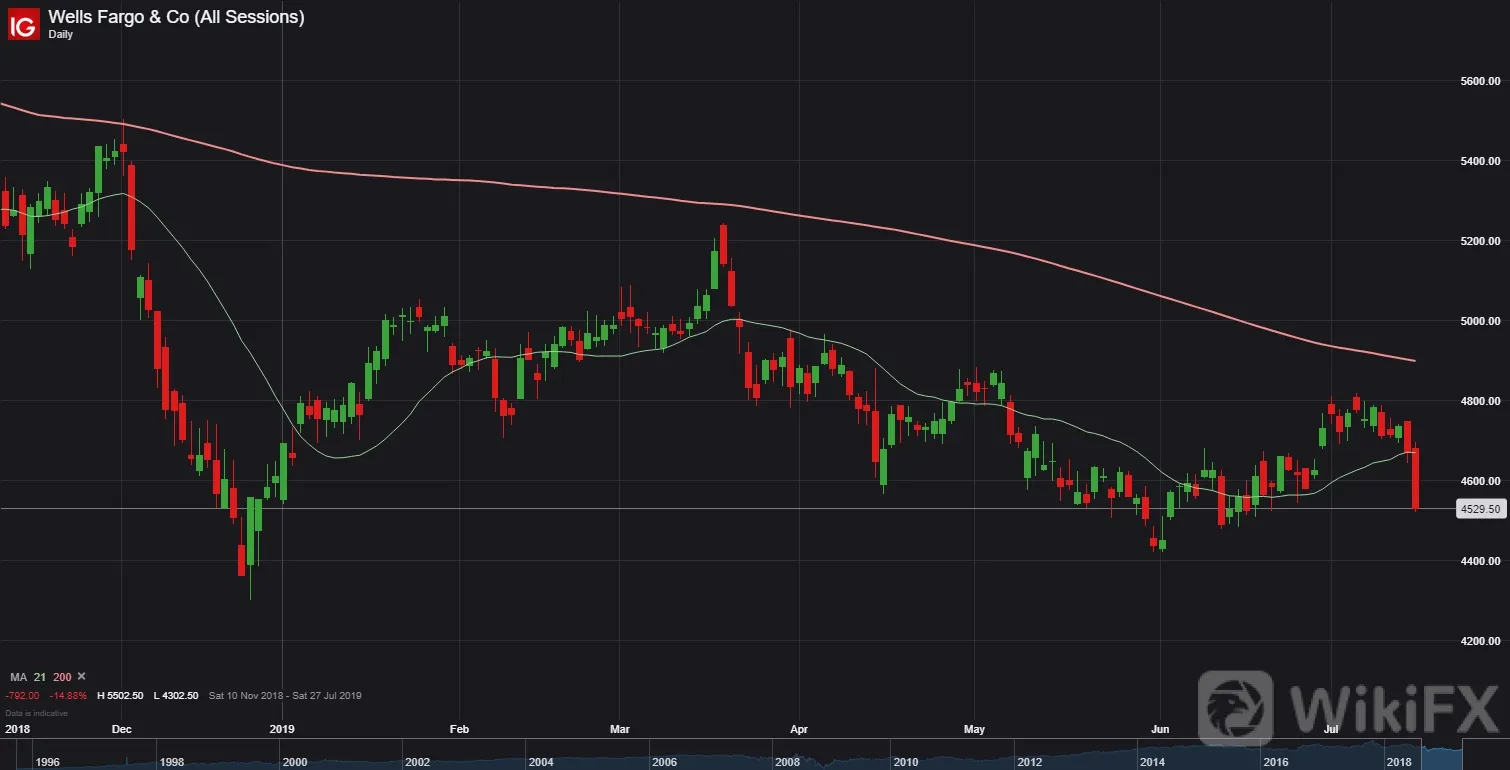Click the current price tag 4529.50

pos(1481,509)
